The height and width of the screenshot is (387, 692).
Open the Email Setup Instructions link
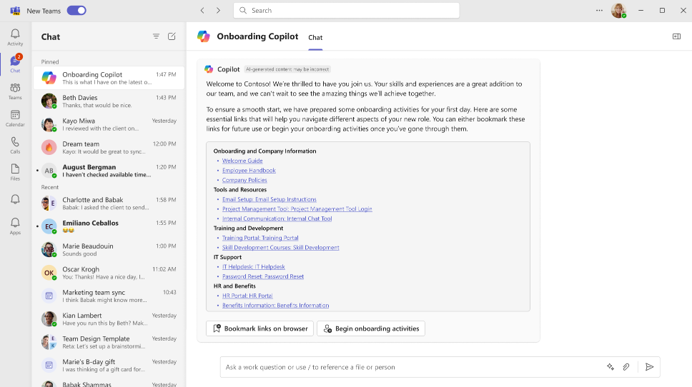pyautogui.click(x=269, y=199)
